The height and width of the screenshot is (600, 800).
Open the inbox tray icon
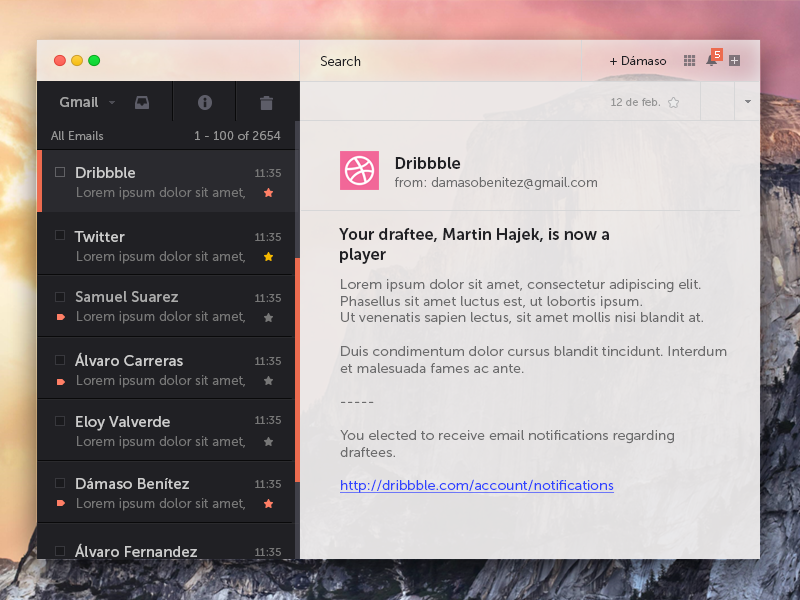point(142,103)
